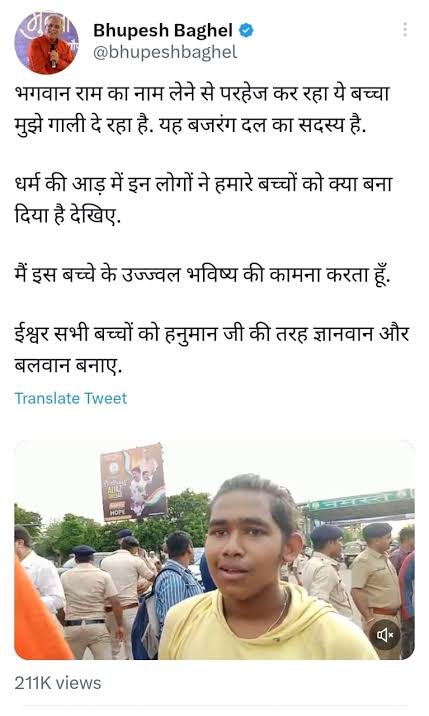Click the billboard shown in the video

(133, 481)
